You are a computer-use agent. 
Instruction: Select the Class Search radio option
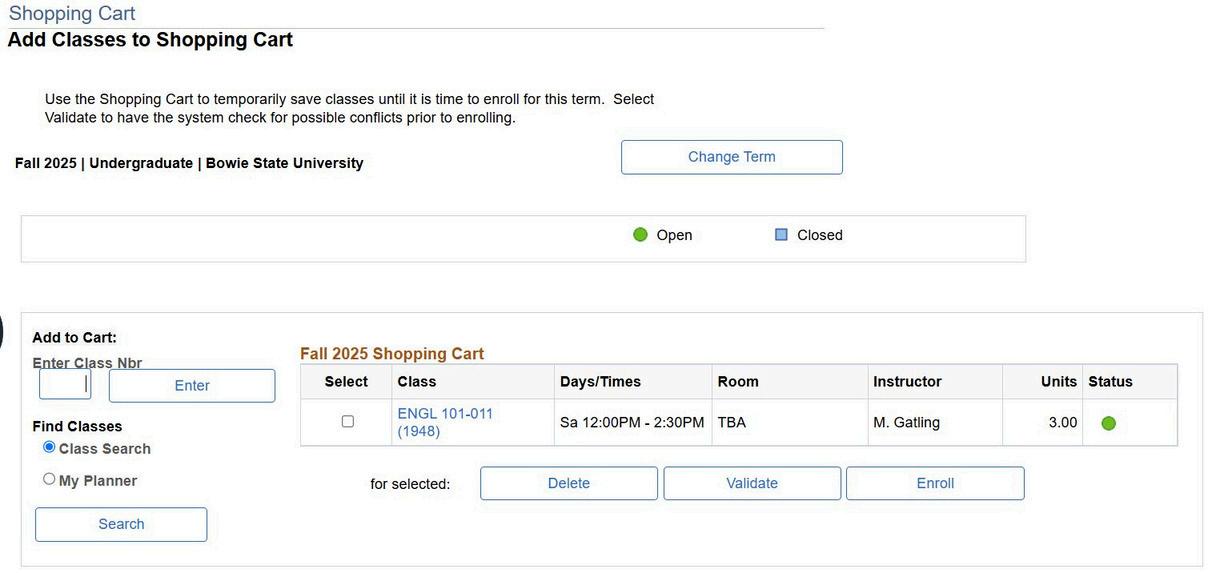tap(49, 448)
